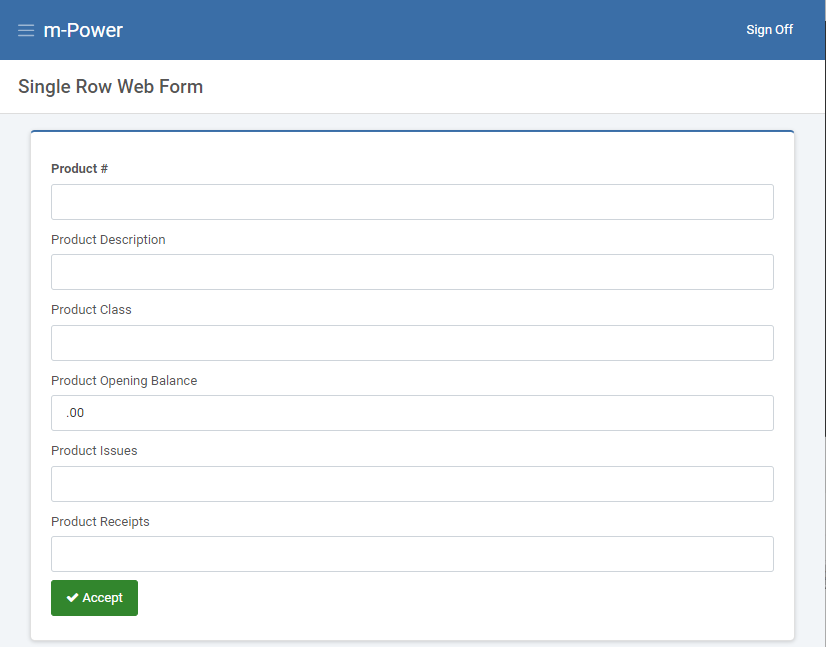Click the Product Issues label
The image size is (826, 647).
[x=94, y=450]
